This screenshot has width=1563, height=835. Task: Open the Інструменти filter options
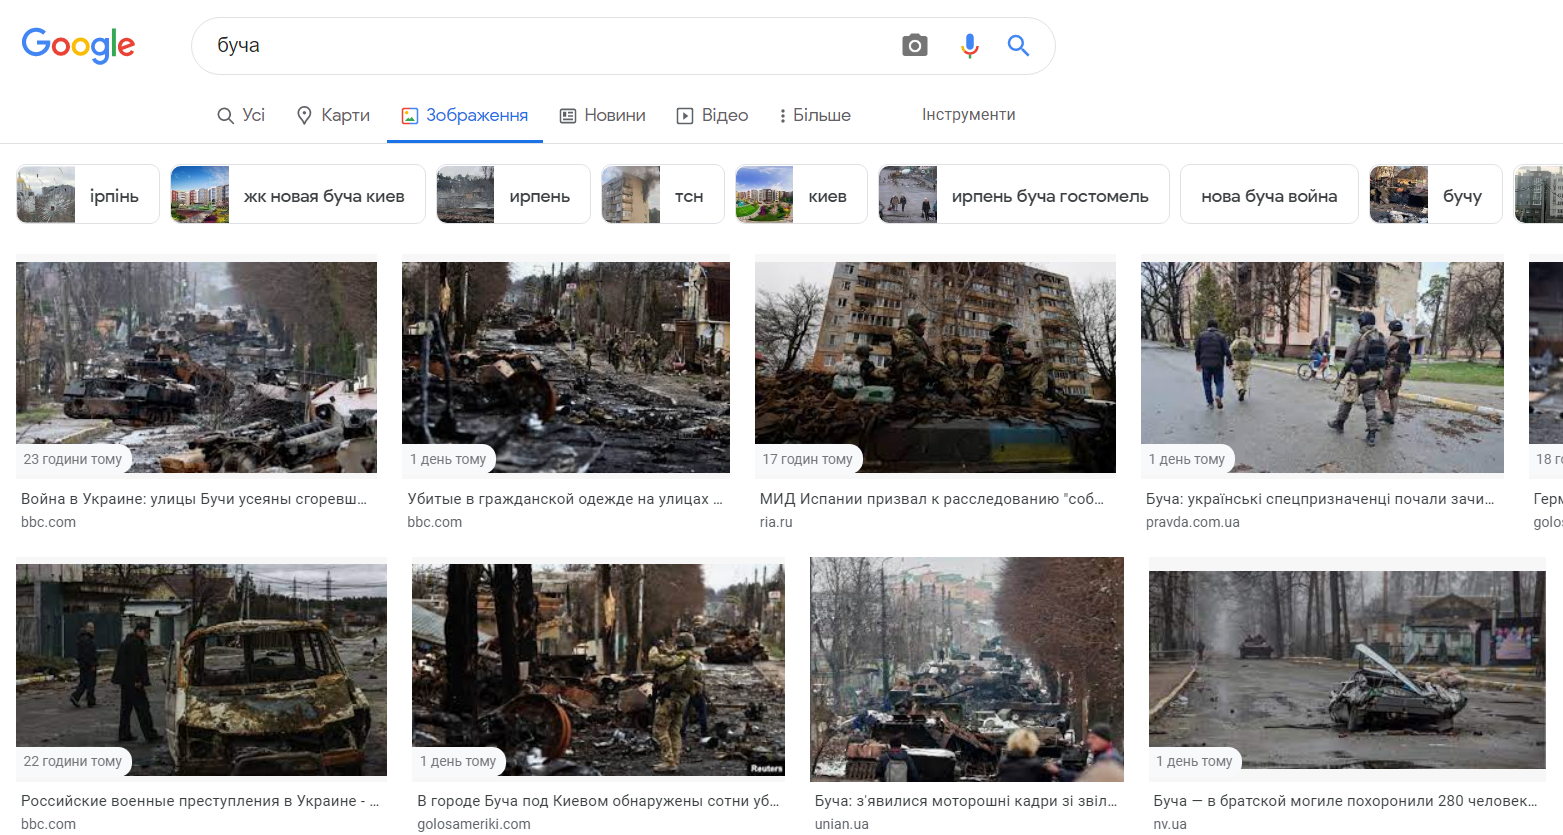968,115
